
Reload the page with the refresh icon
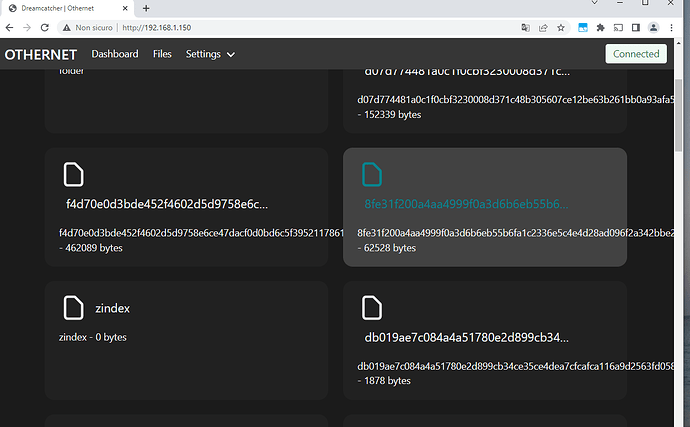click(44, 28)
